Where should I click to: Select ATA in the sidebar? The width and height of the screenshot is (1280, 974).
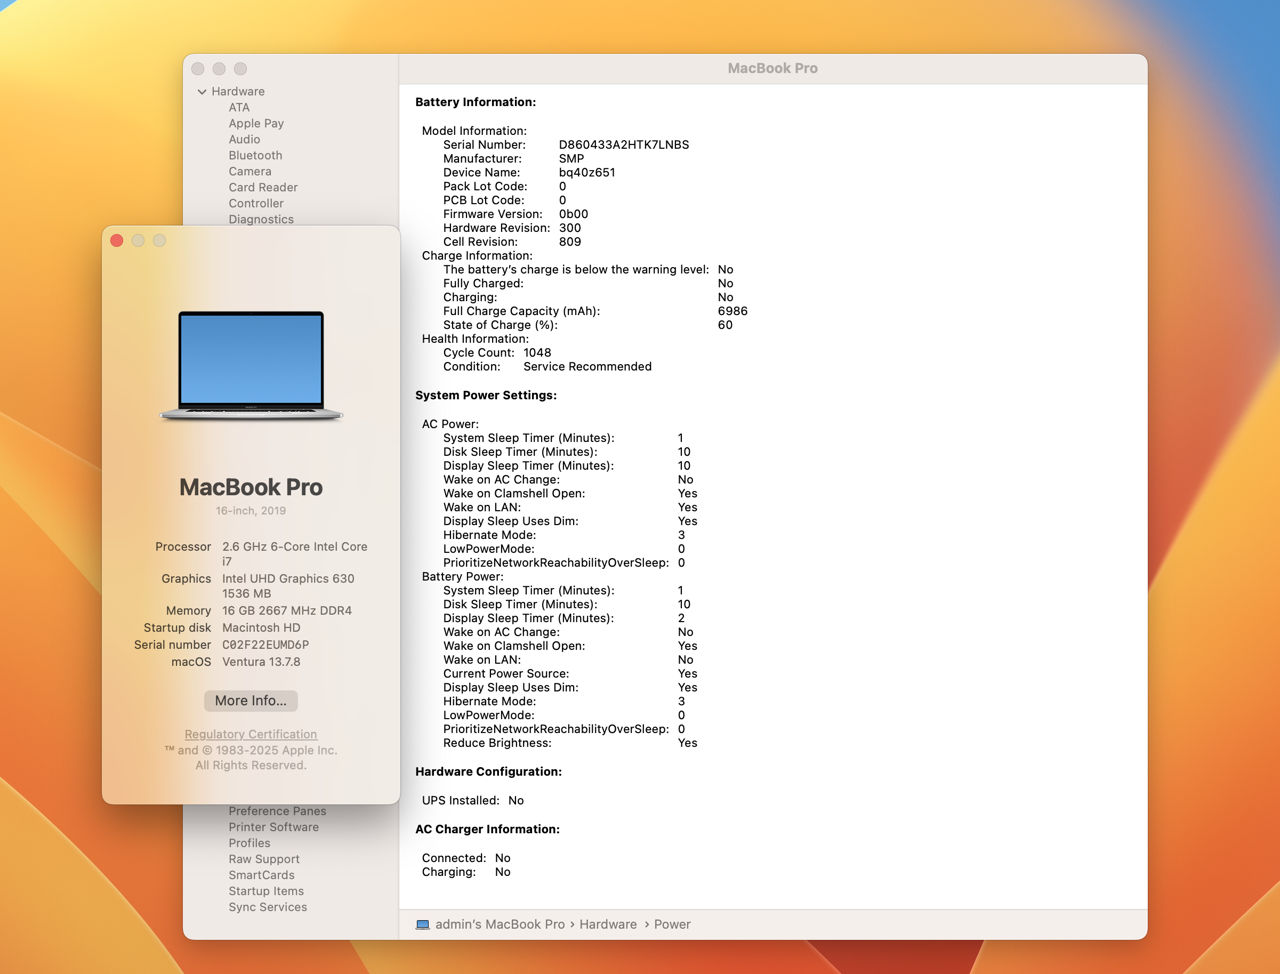click(x=239, y=108)
